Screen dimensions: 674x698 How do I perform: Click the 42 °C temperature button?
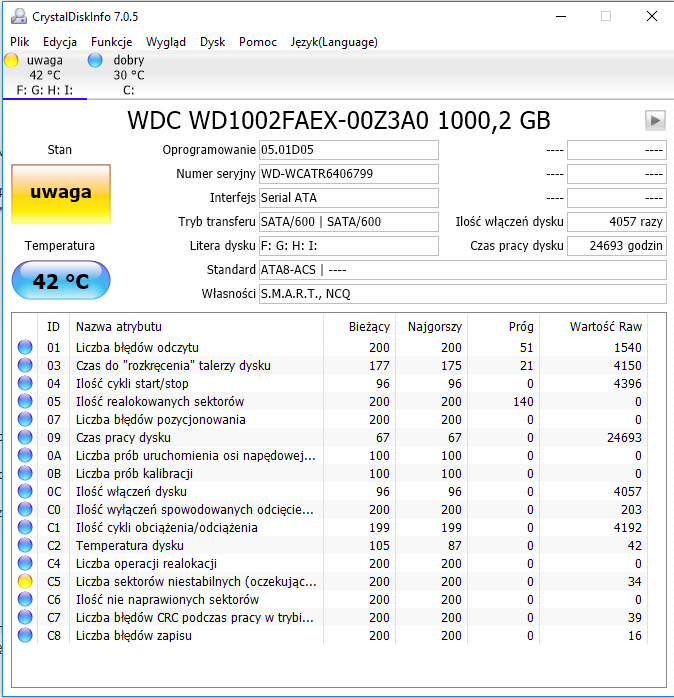pyautogui.click(x=61, y=280)
